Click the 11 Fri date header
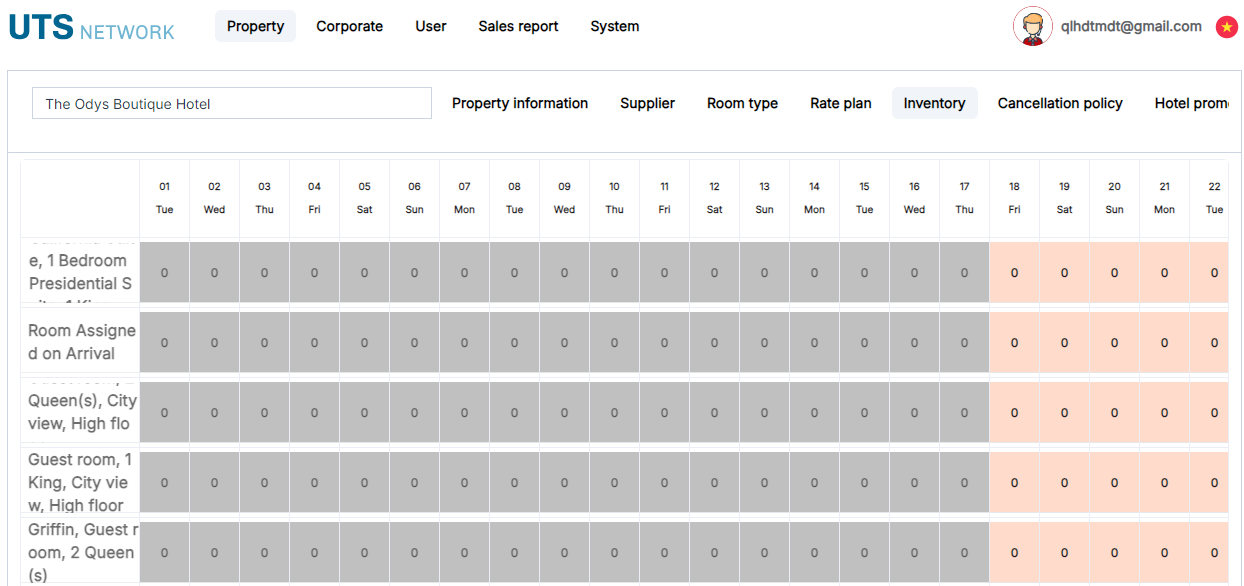 tap(665, 198)
